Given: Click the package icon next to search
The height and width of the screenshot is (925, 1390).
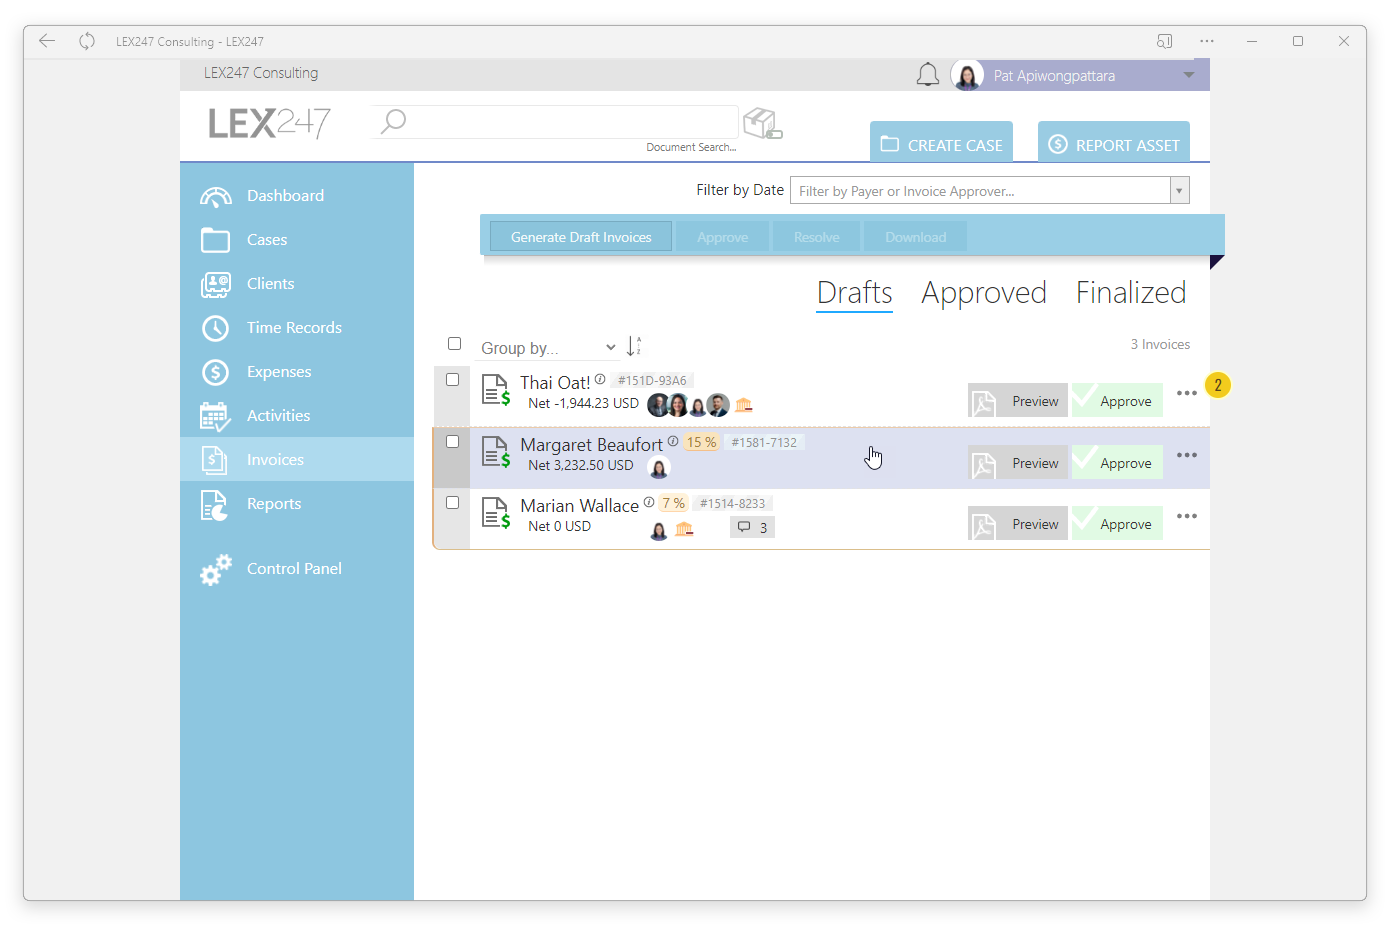Looking at the screenshot, I should 763,124.
